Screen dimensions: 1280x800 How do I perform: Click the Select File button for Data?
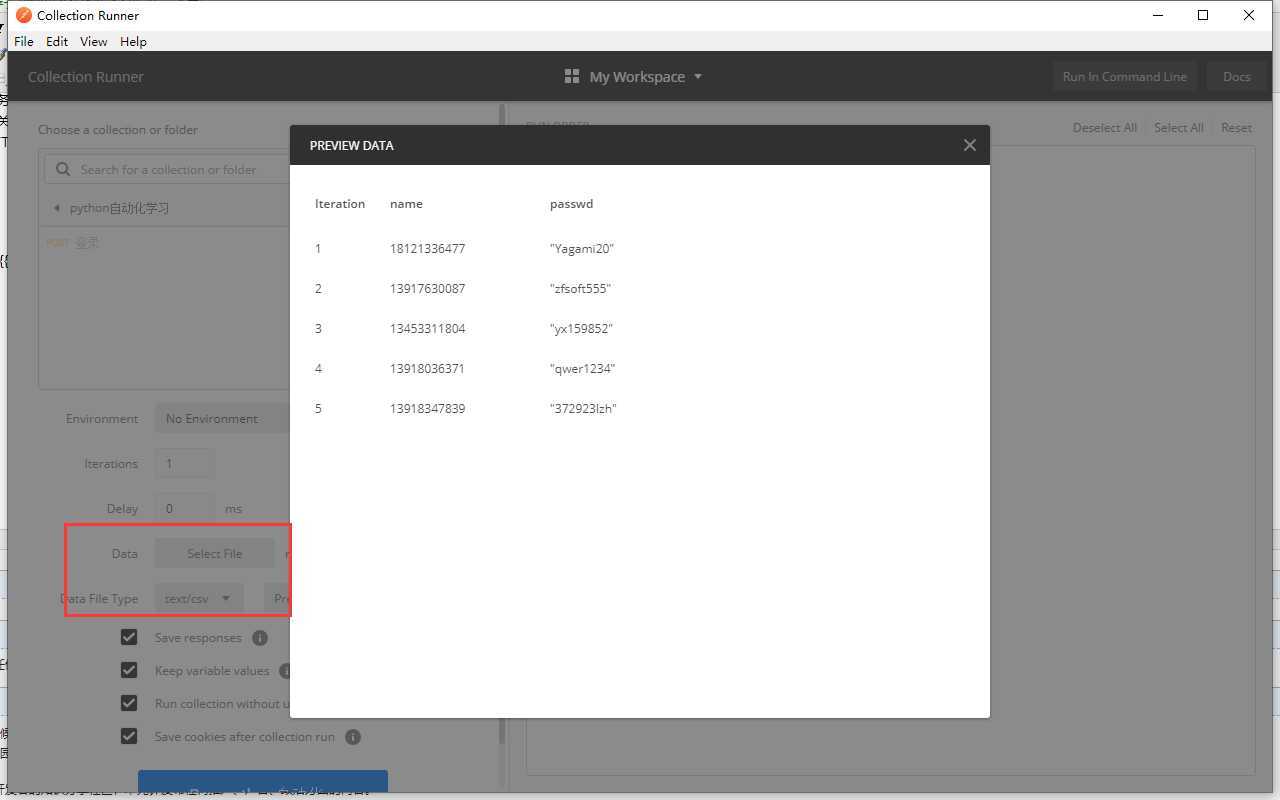(215, 553)
